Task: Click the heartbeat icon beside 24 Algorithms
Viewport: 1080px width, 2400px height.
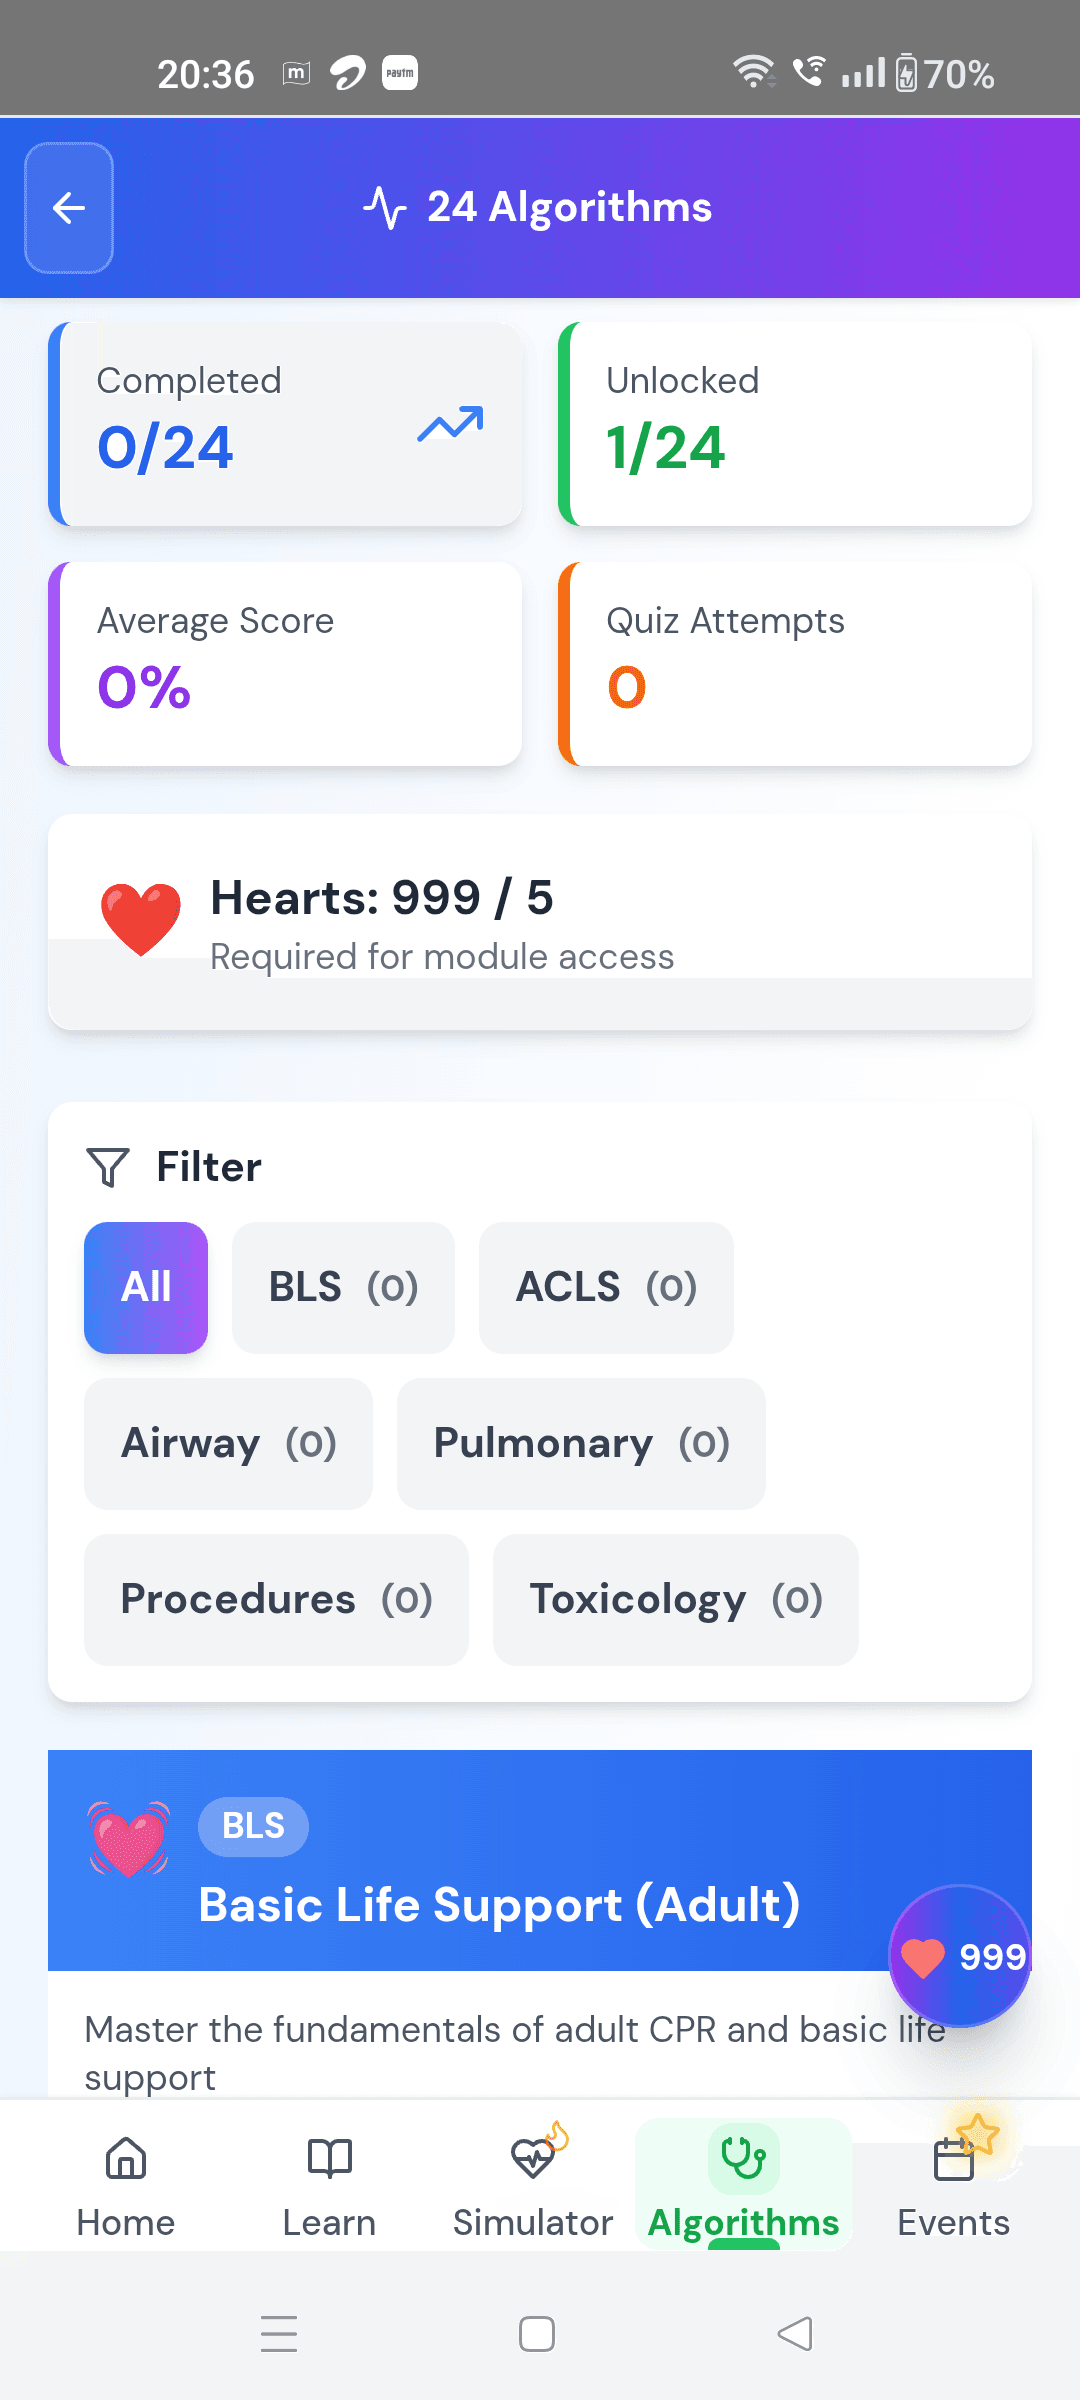Action: tap(387, 205)
